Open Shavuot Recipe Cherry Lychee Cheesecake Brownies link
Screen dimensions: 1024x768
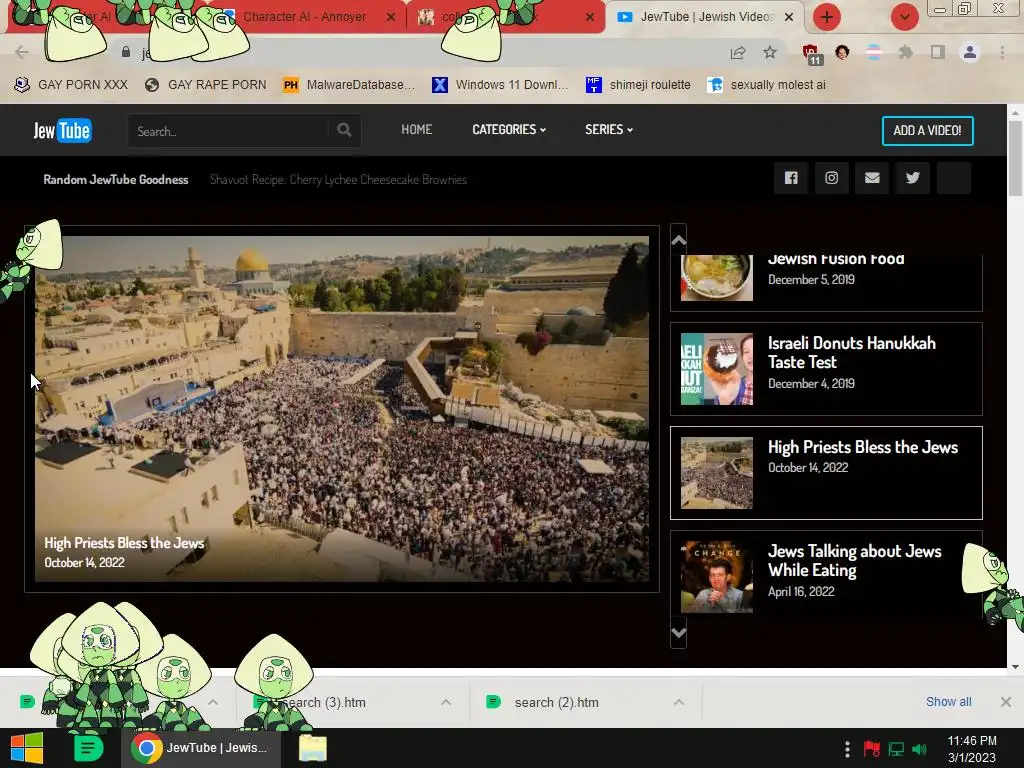pos(338,180)
